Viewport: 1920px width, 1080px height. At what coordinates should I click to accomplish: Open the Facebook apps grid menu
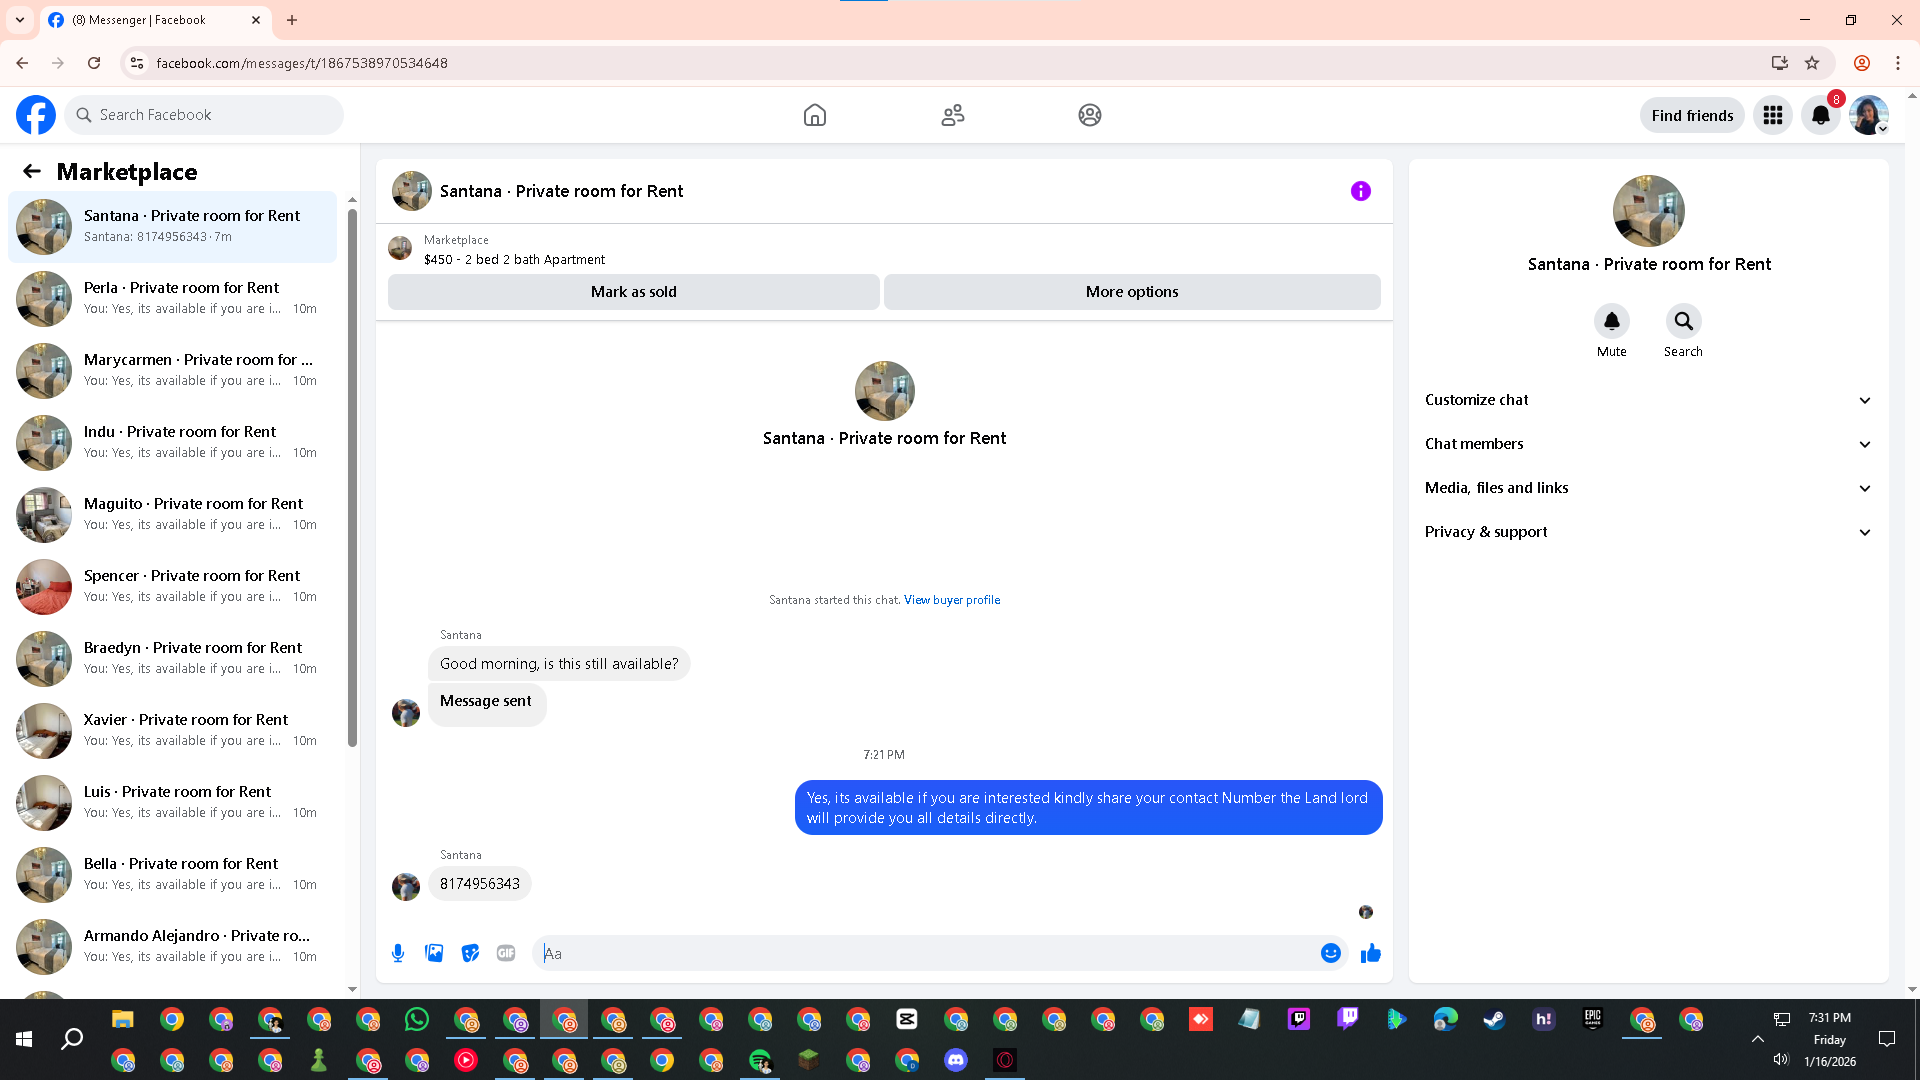1772,115
